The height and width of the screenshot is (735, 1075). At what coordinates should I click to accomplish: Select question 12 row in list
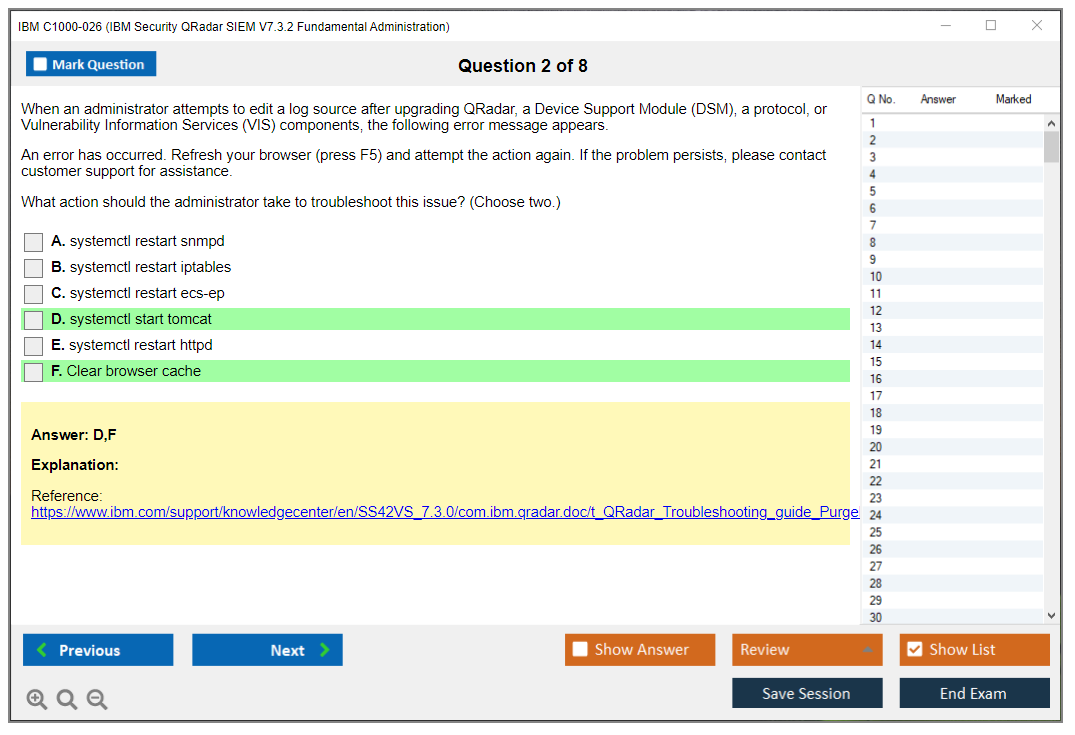pyautogui.click(x=950, y=311)
